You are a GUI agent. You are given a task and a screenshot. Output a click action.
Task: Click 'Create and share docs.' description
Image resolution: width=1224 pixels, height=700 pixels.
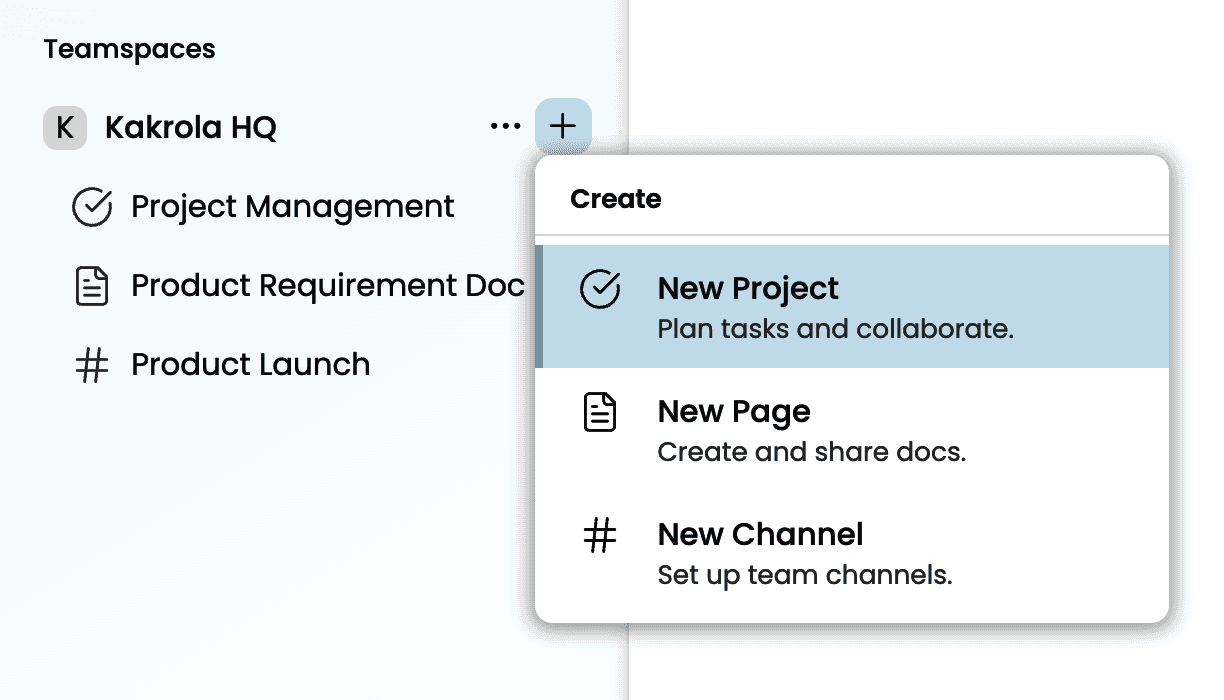[x=811, y=452]
